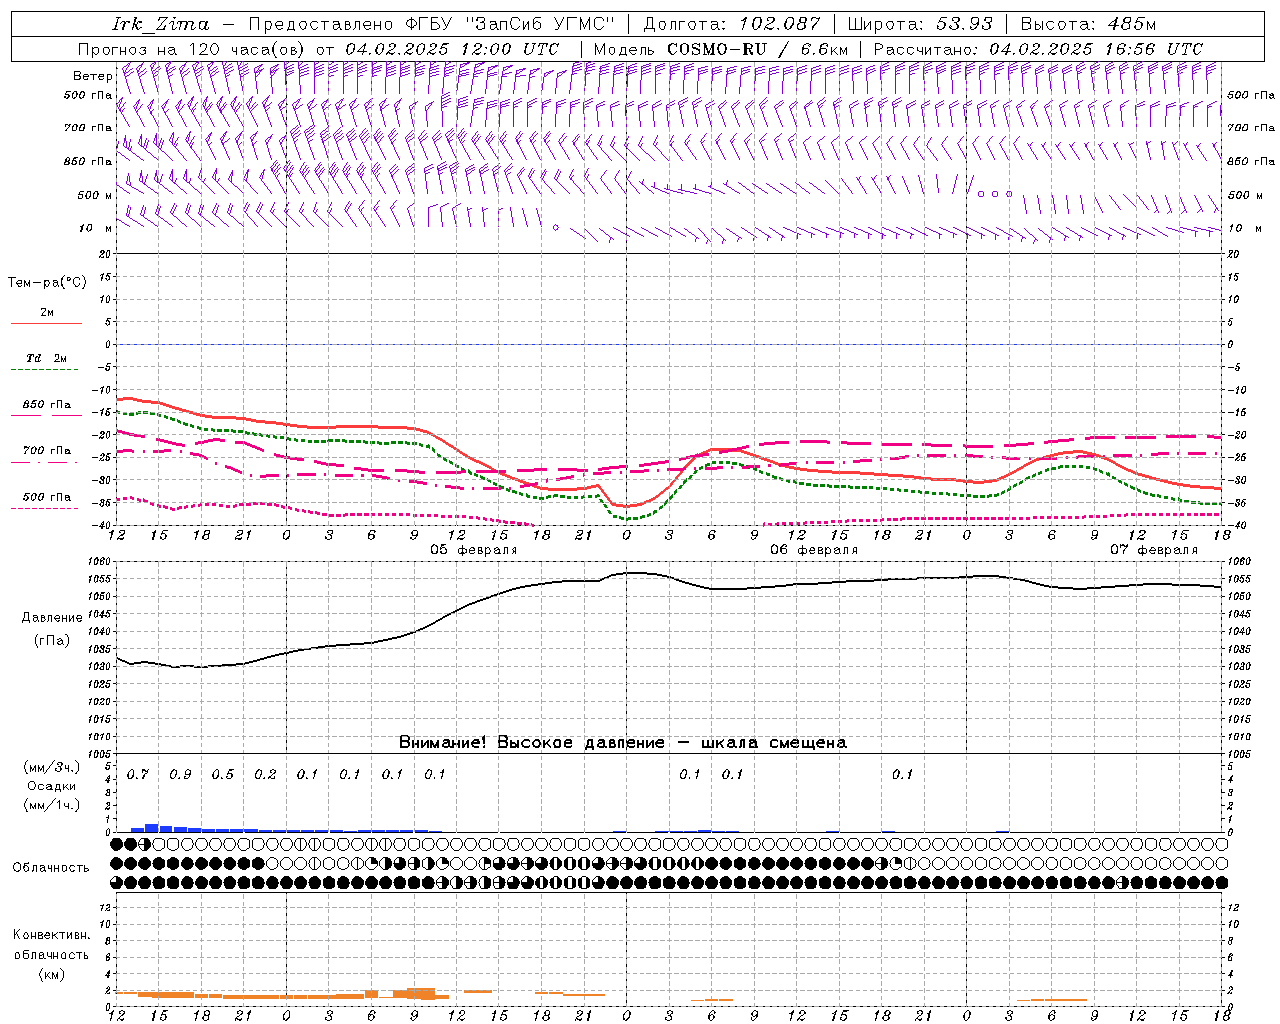This screenshot has width=1280, height=1024.
Task: Select the Давление pressure axis label
Action: point(52,618)
